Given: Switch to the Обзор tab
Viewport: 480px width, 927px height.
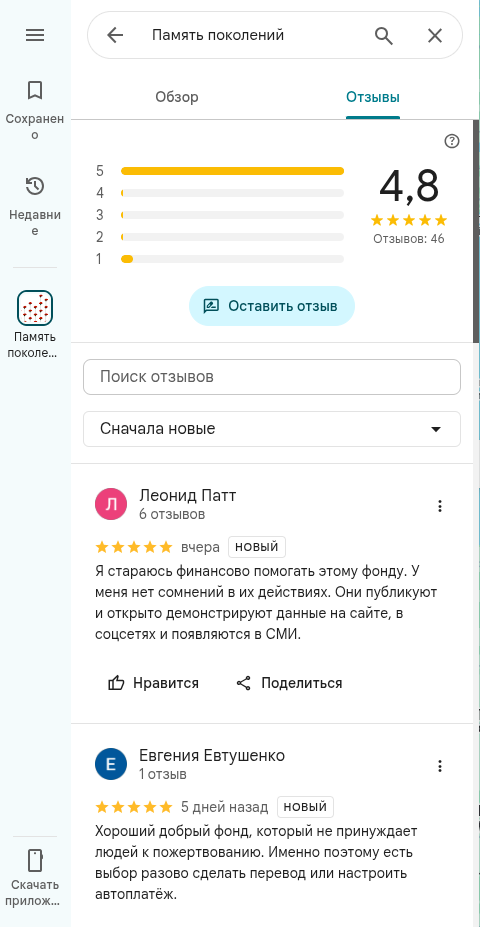Looking at the screenshot, I should click(177, 98).
